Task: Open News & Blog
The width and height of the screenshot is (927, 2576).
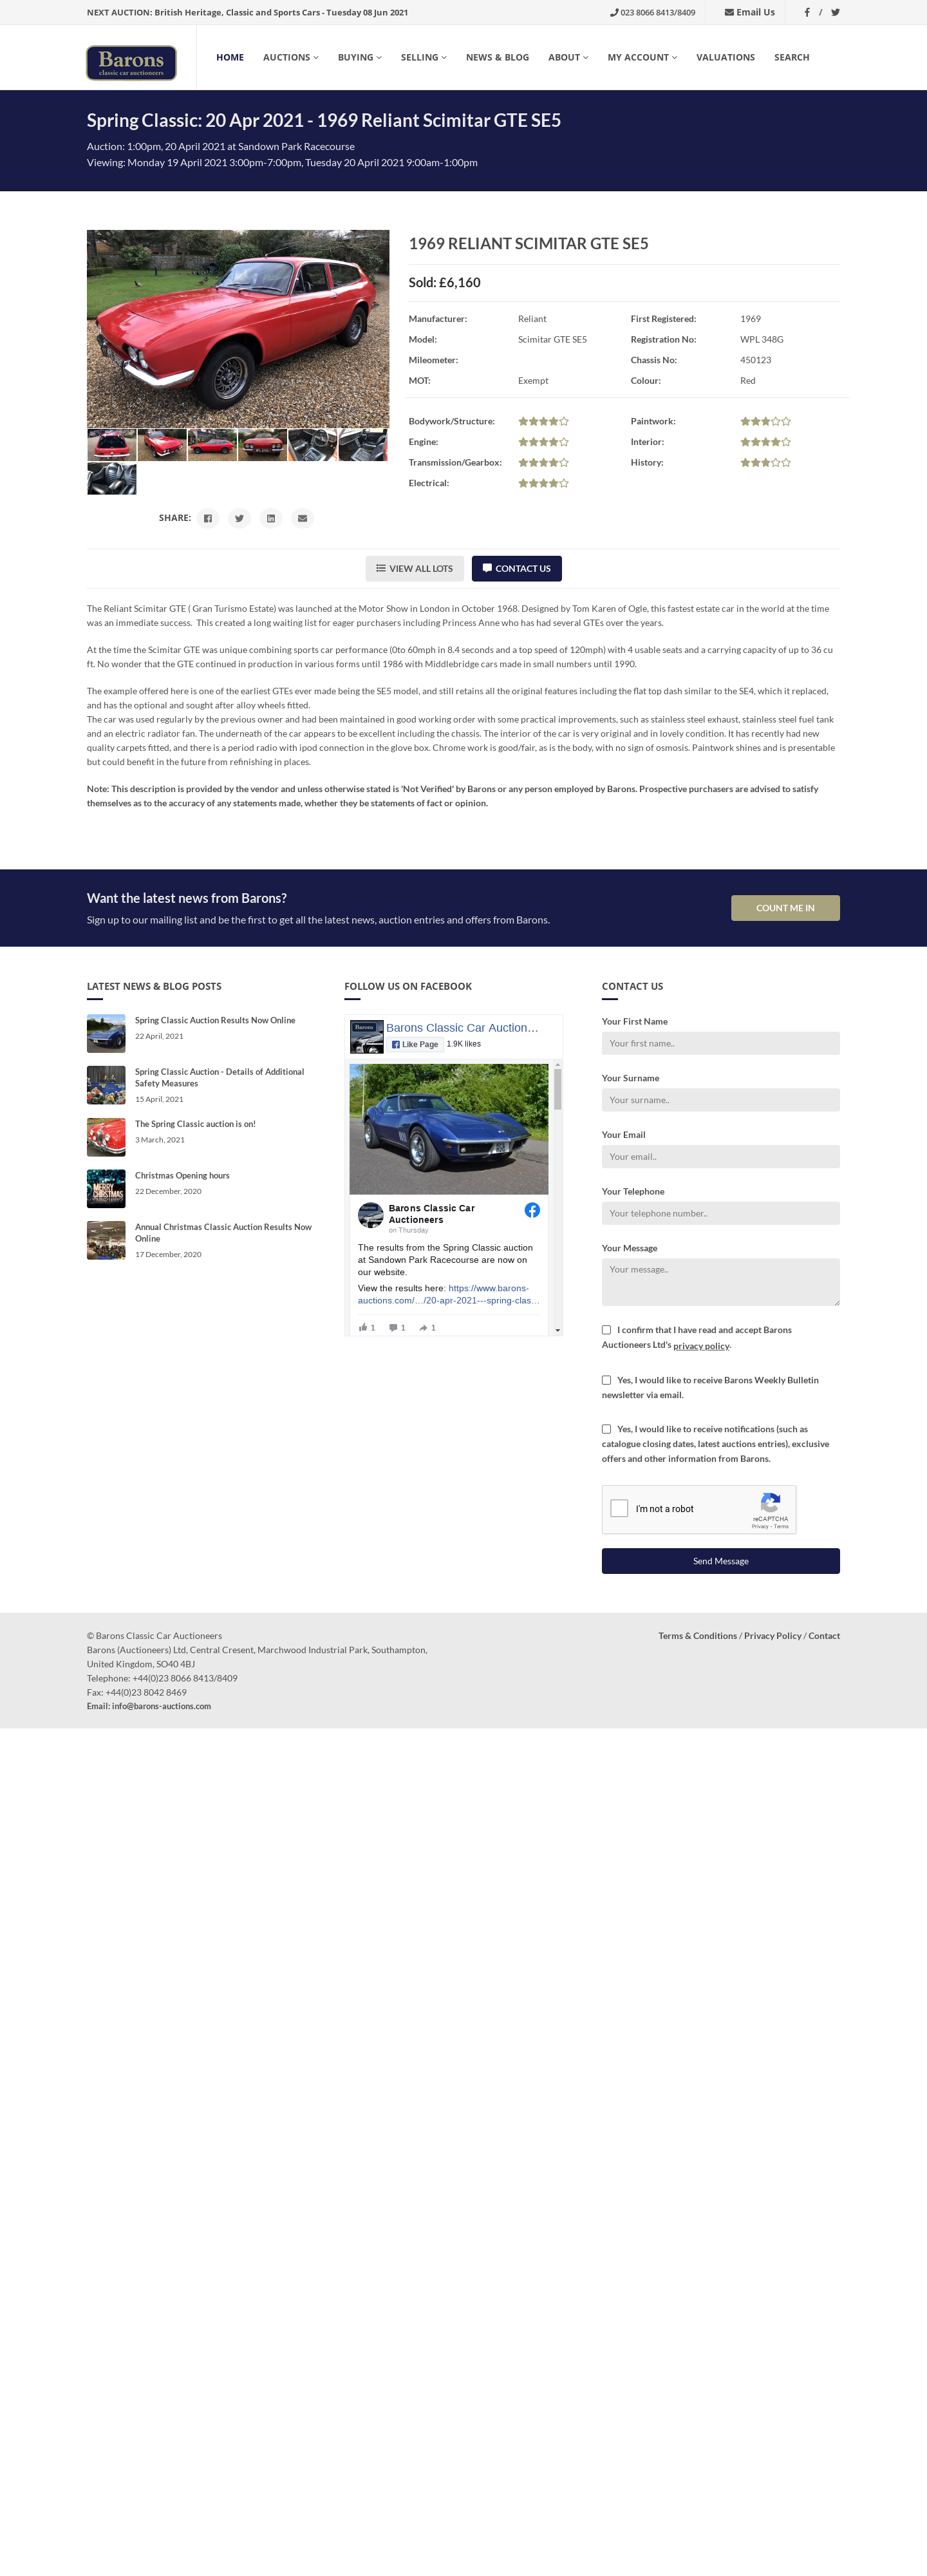Action: click(x=497, y=58)
